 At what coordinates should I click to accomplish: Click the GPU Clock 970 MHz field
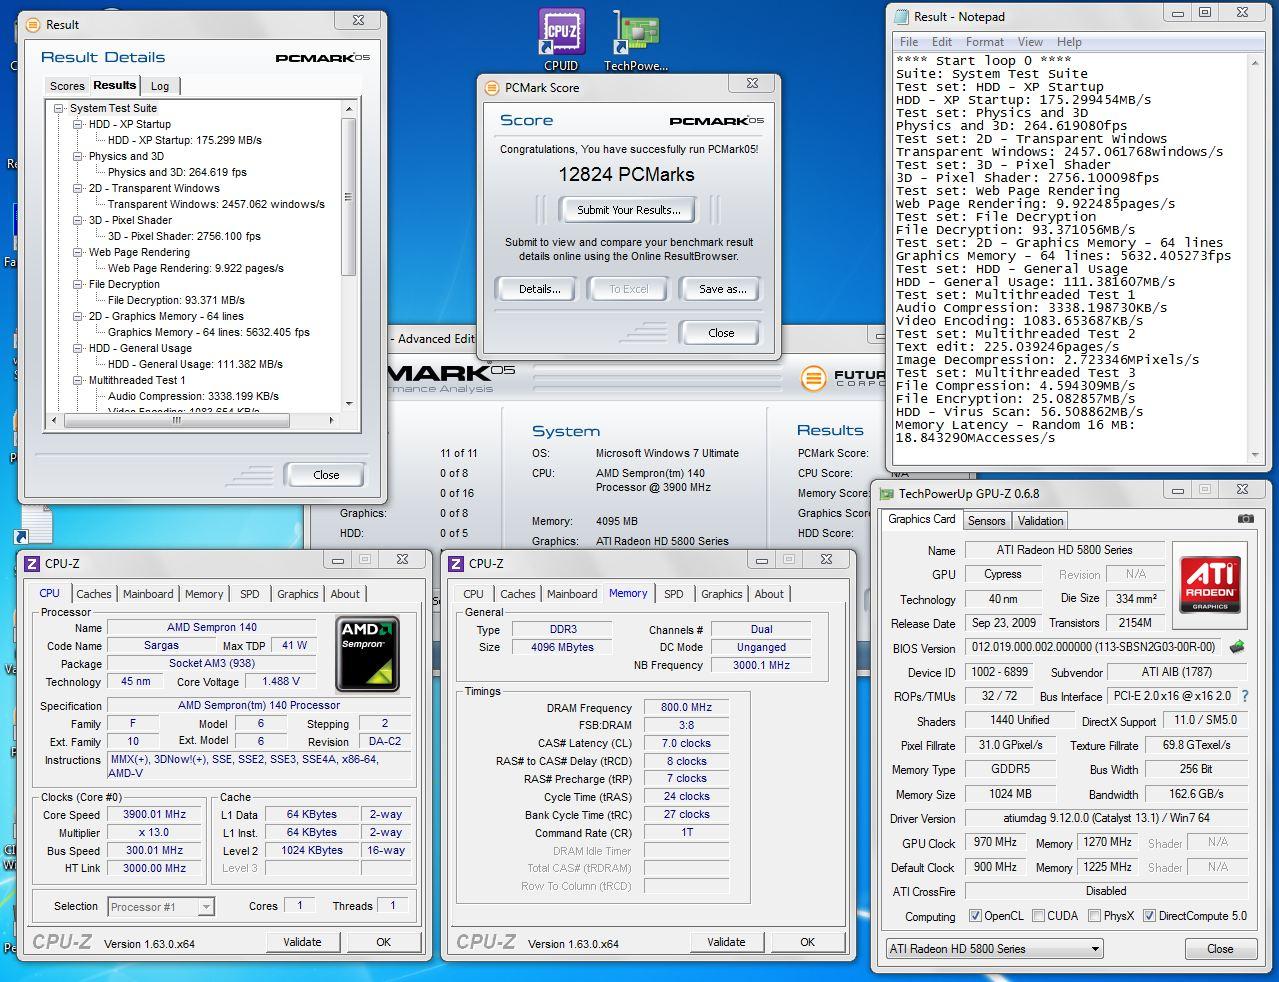click(995, 843)
